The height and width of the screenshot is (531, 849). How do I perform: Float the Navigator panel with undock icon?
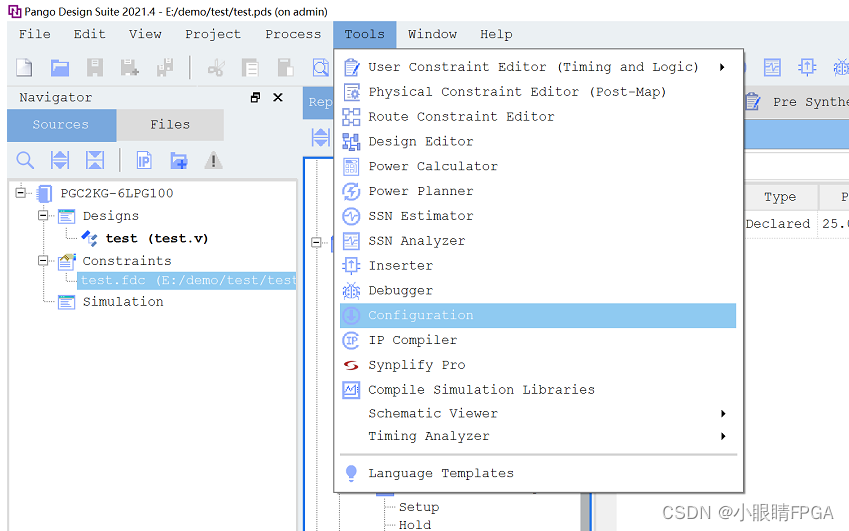tap(256, 97)
